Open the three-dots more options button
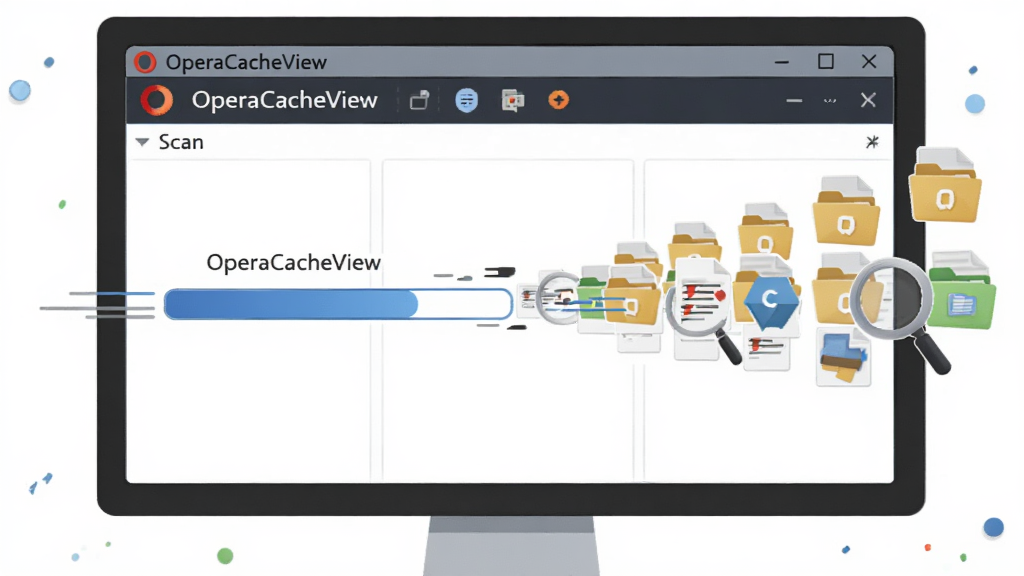The height and width of the screenshot is (576, 1024). coord(830,101)
